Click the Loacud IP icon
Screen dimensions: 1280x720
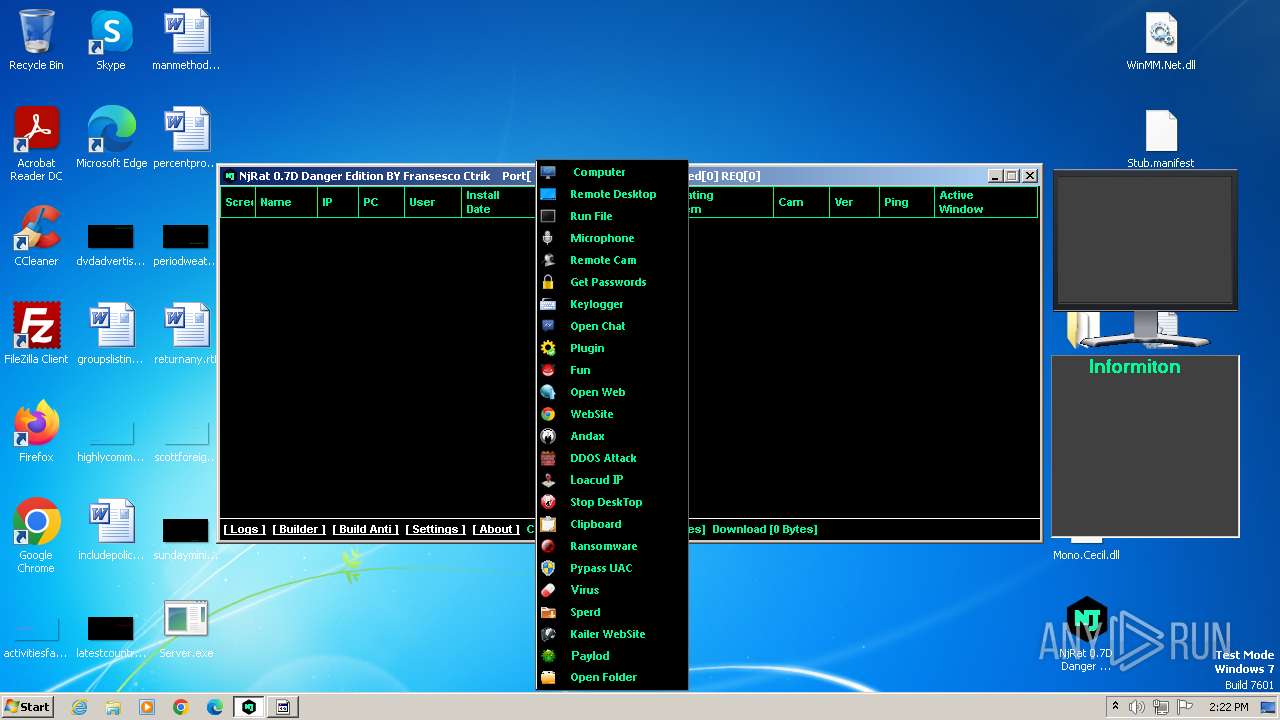coord(548,480)
